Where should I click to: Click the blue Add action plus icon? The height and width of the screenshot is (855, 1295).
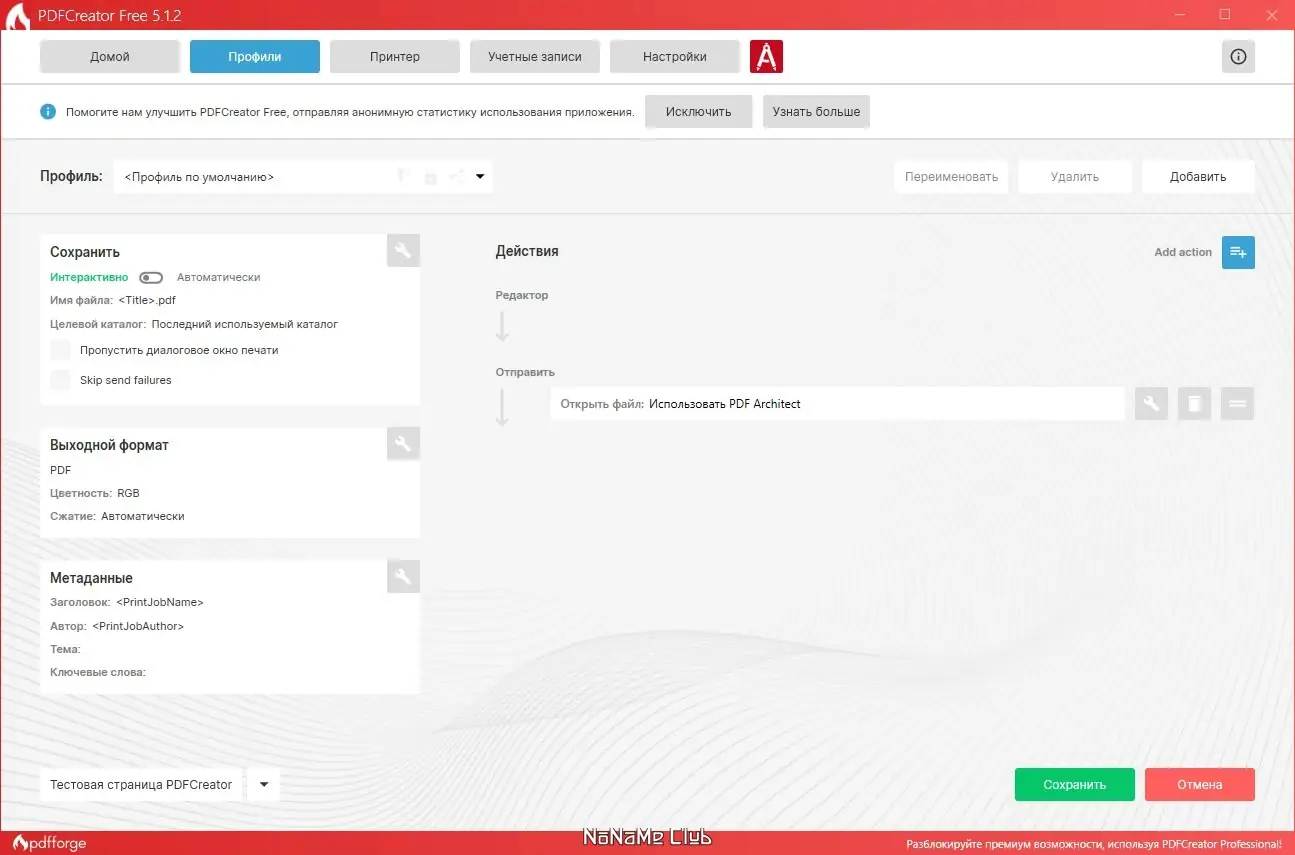tap(1238, 252)
